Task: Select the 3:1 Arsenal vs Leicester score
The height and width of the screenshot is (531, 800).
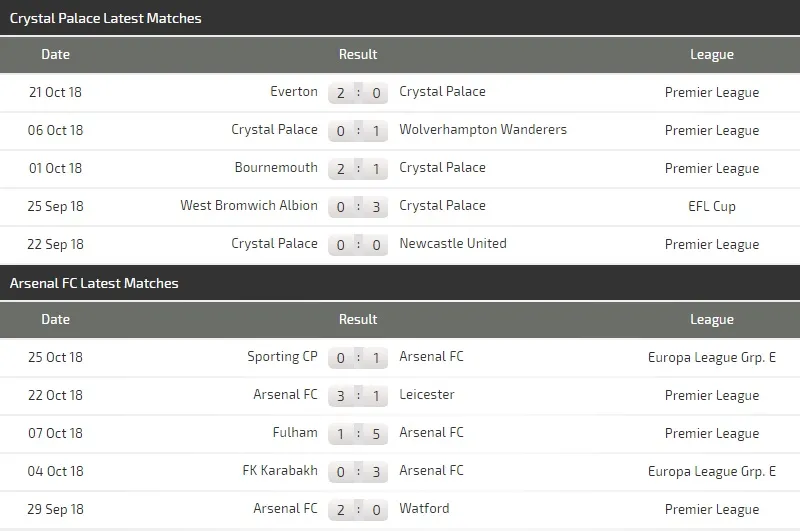Action: pos(358,396)
